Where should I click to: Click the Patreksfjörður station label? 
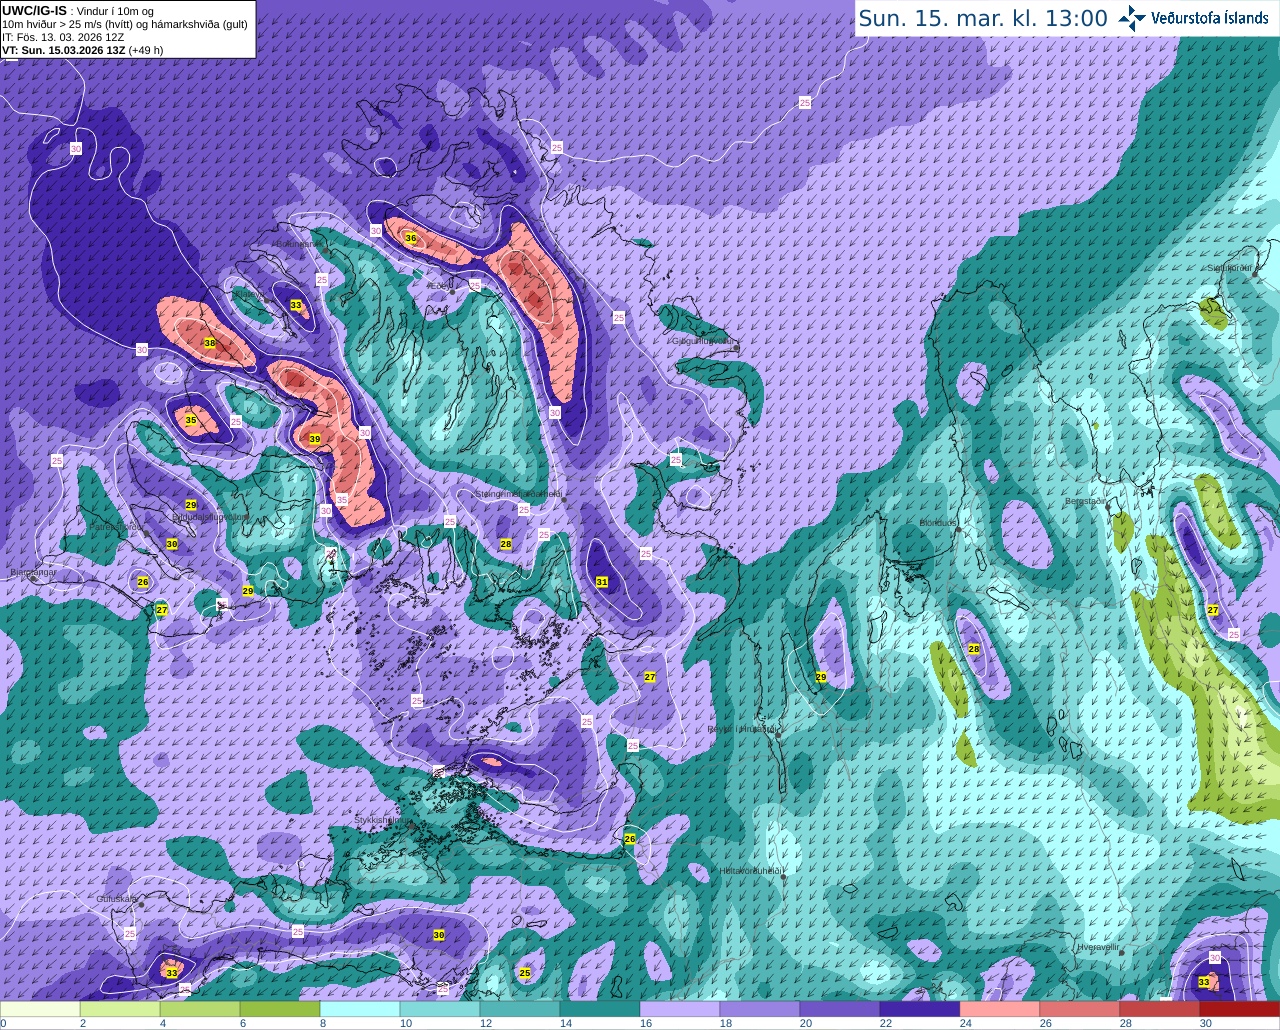[x=115, y=525]
